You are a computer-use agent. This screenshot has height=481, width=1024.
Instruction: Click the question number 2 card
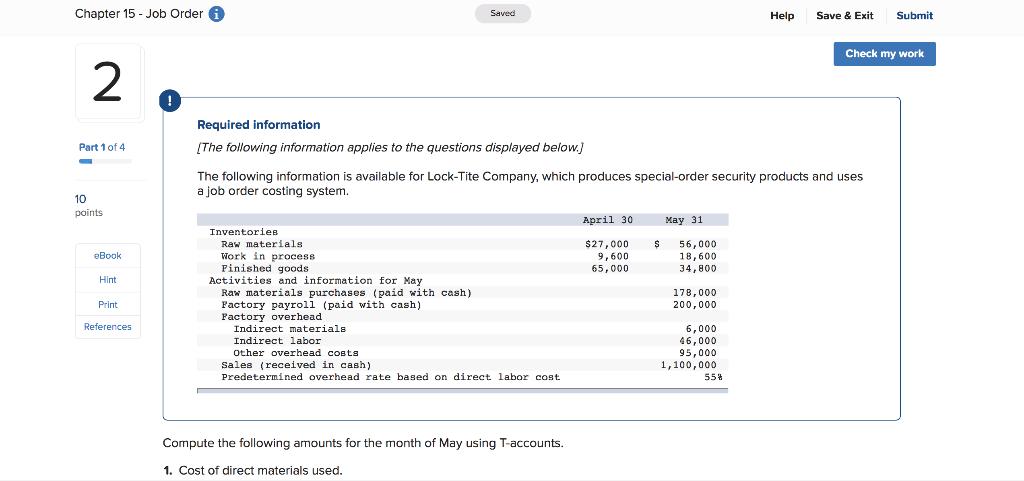pyautogui.click(x=108, y=85)
